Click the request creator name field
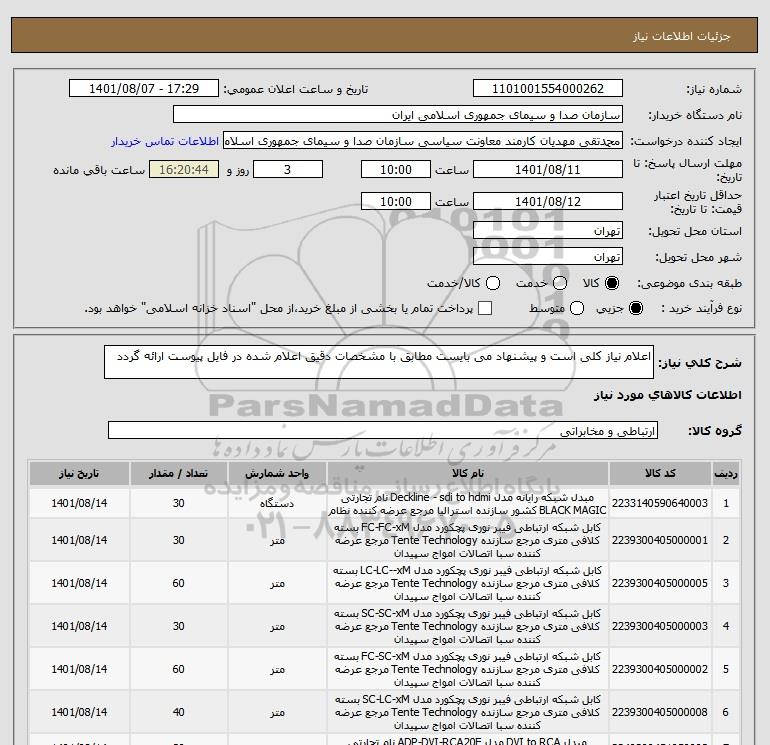The width and height of the screenshot is (770, 745). [423, 141]
